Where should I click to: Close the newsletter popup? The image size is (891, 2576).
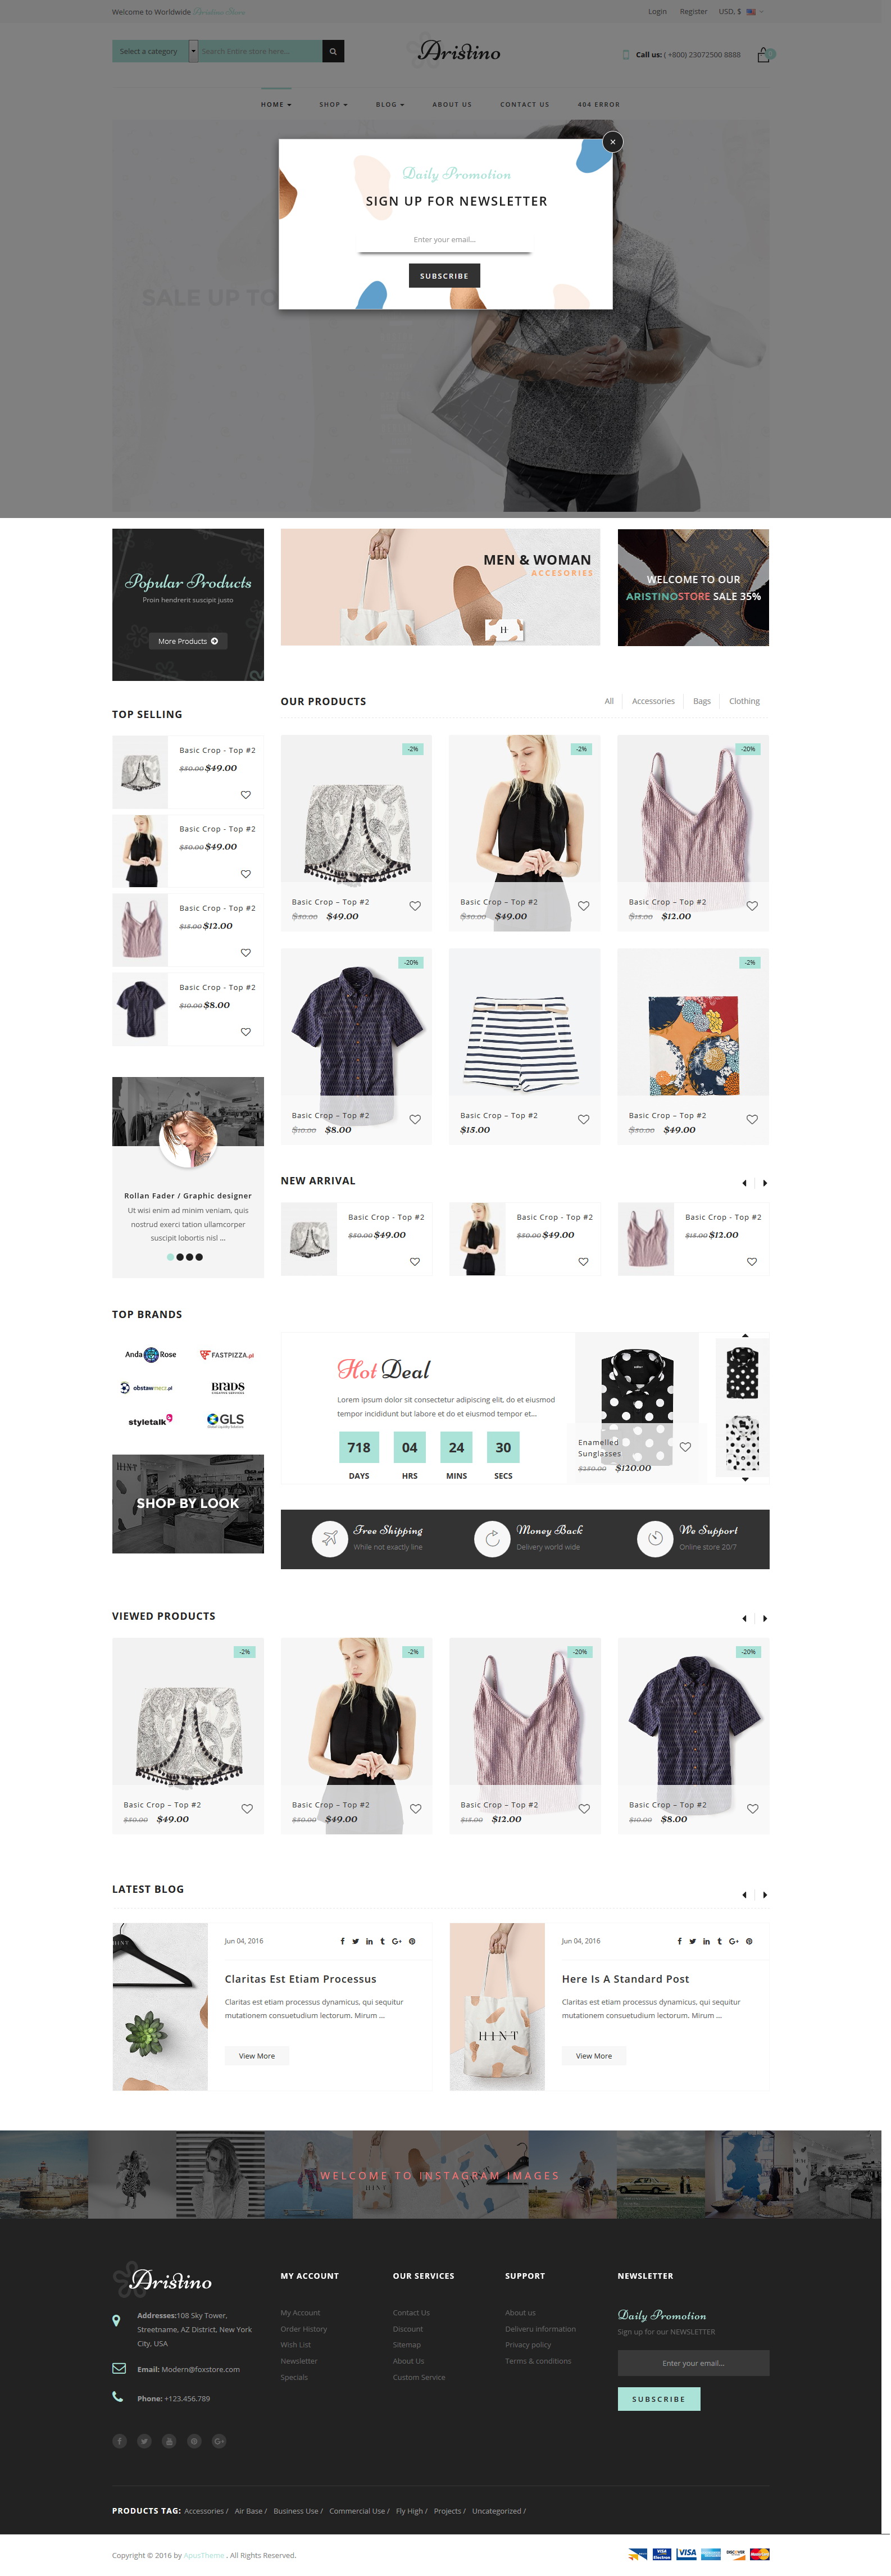click(613, 142)
